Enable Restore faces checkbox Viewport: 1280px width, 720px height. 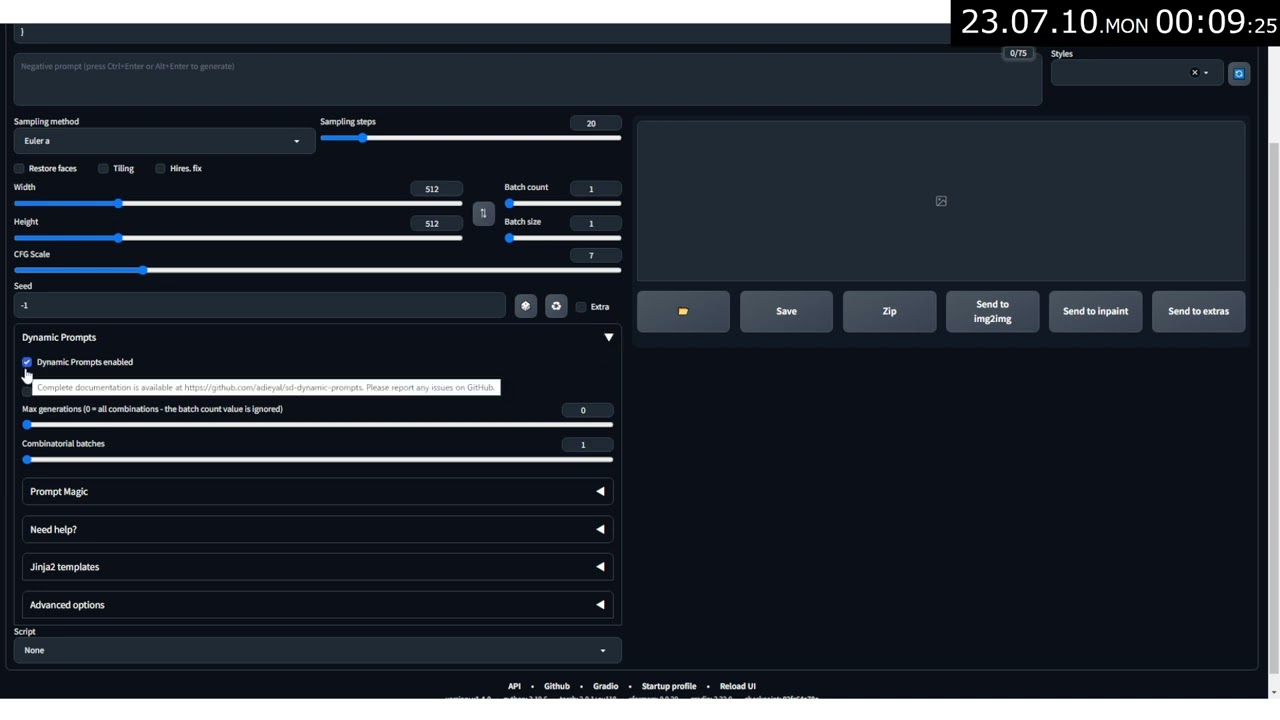[19, 168]
